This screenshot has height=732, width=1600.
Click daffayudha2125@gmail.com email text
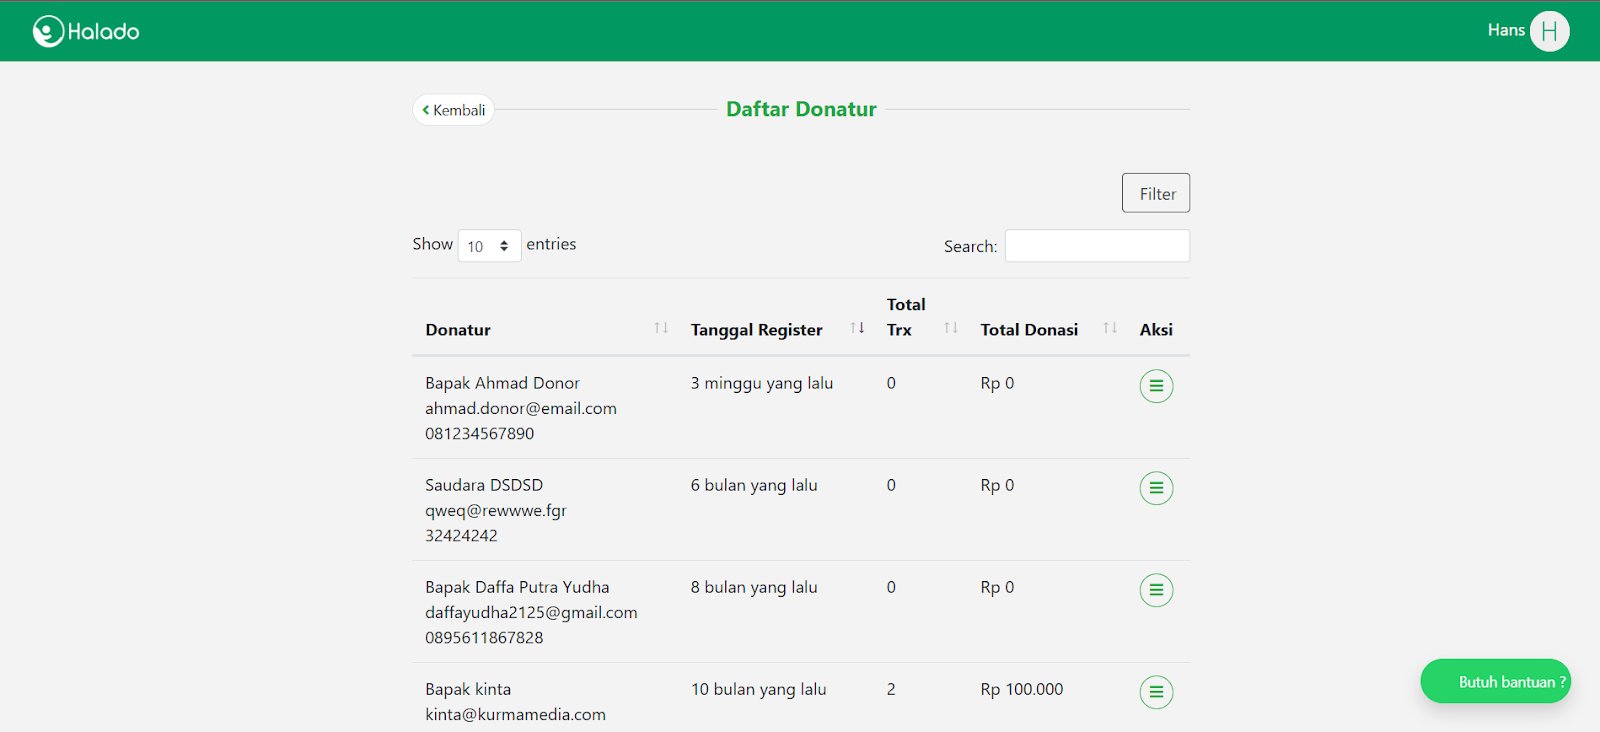coord(531,612)
